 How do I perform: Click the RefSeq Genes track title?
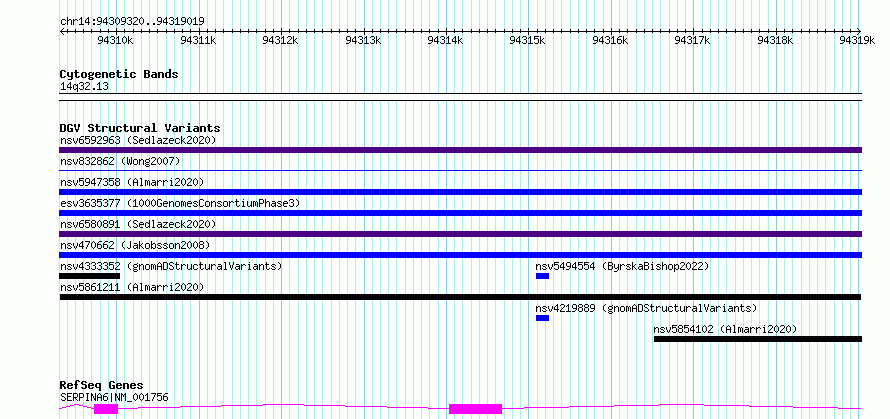tap(101, 386)
